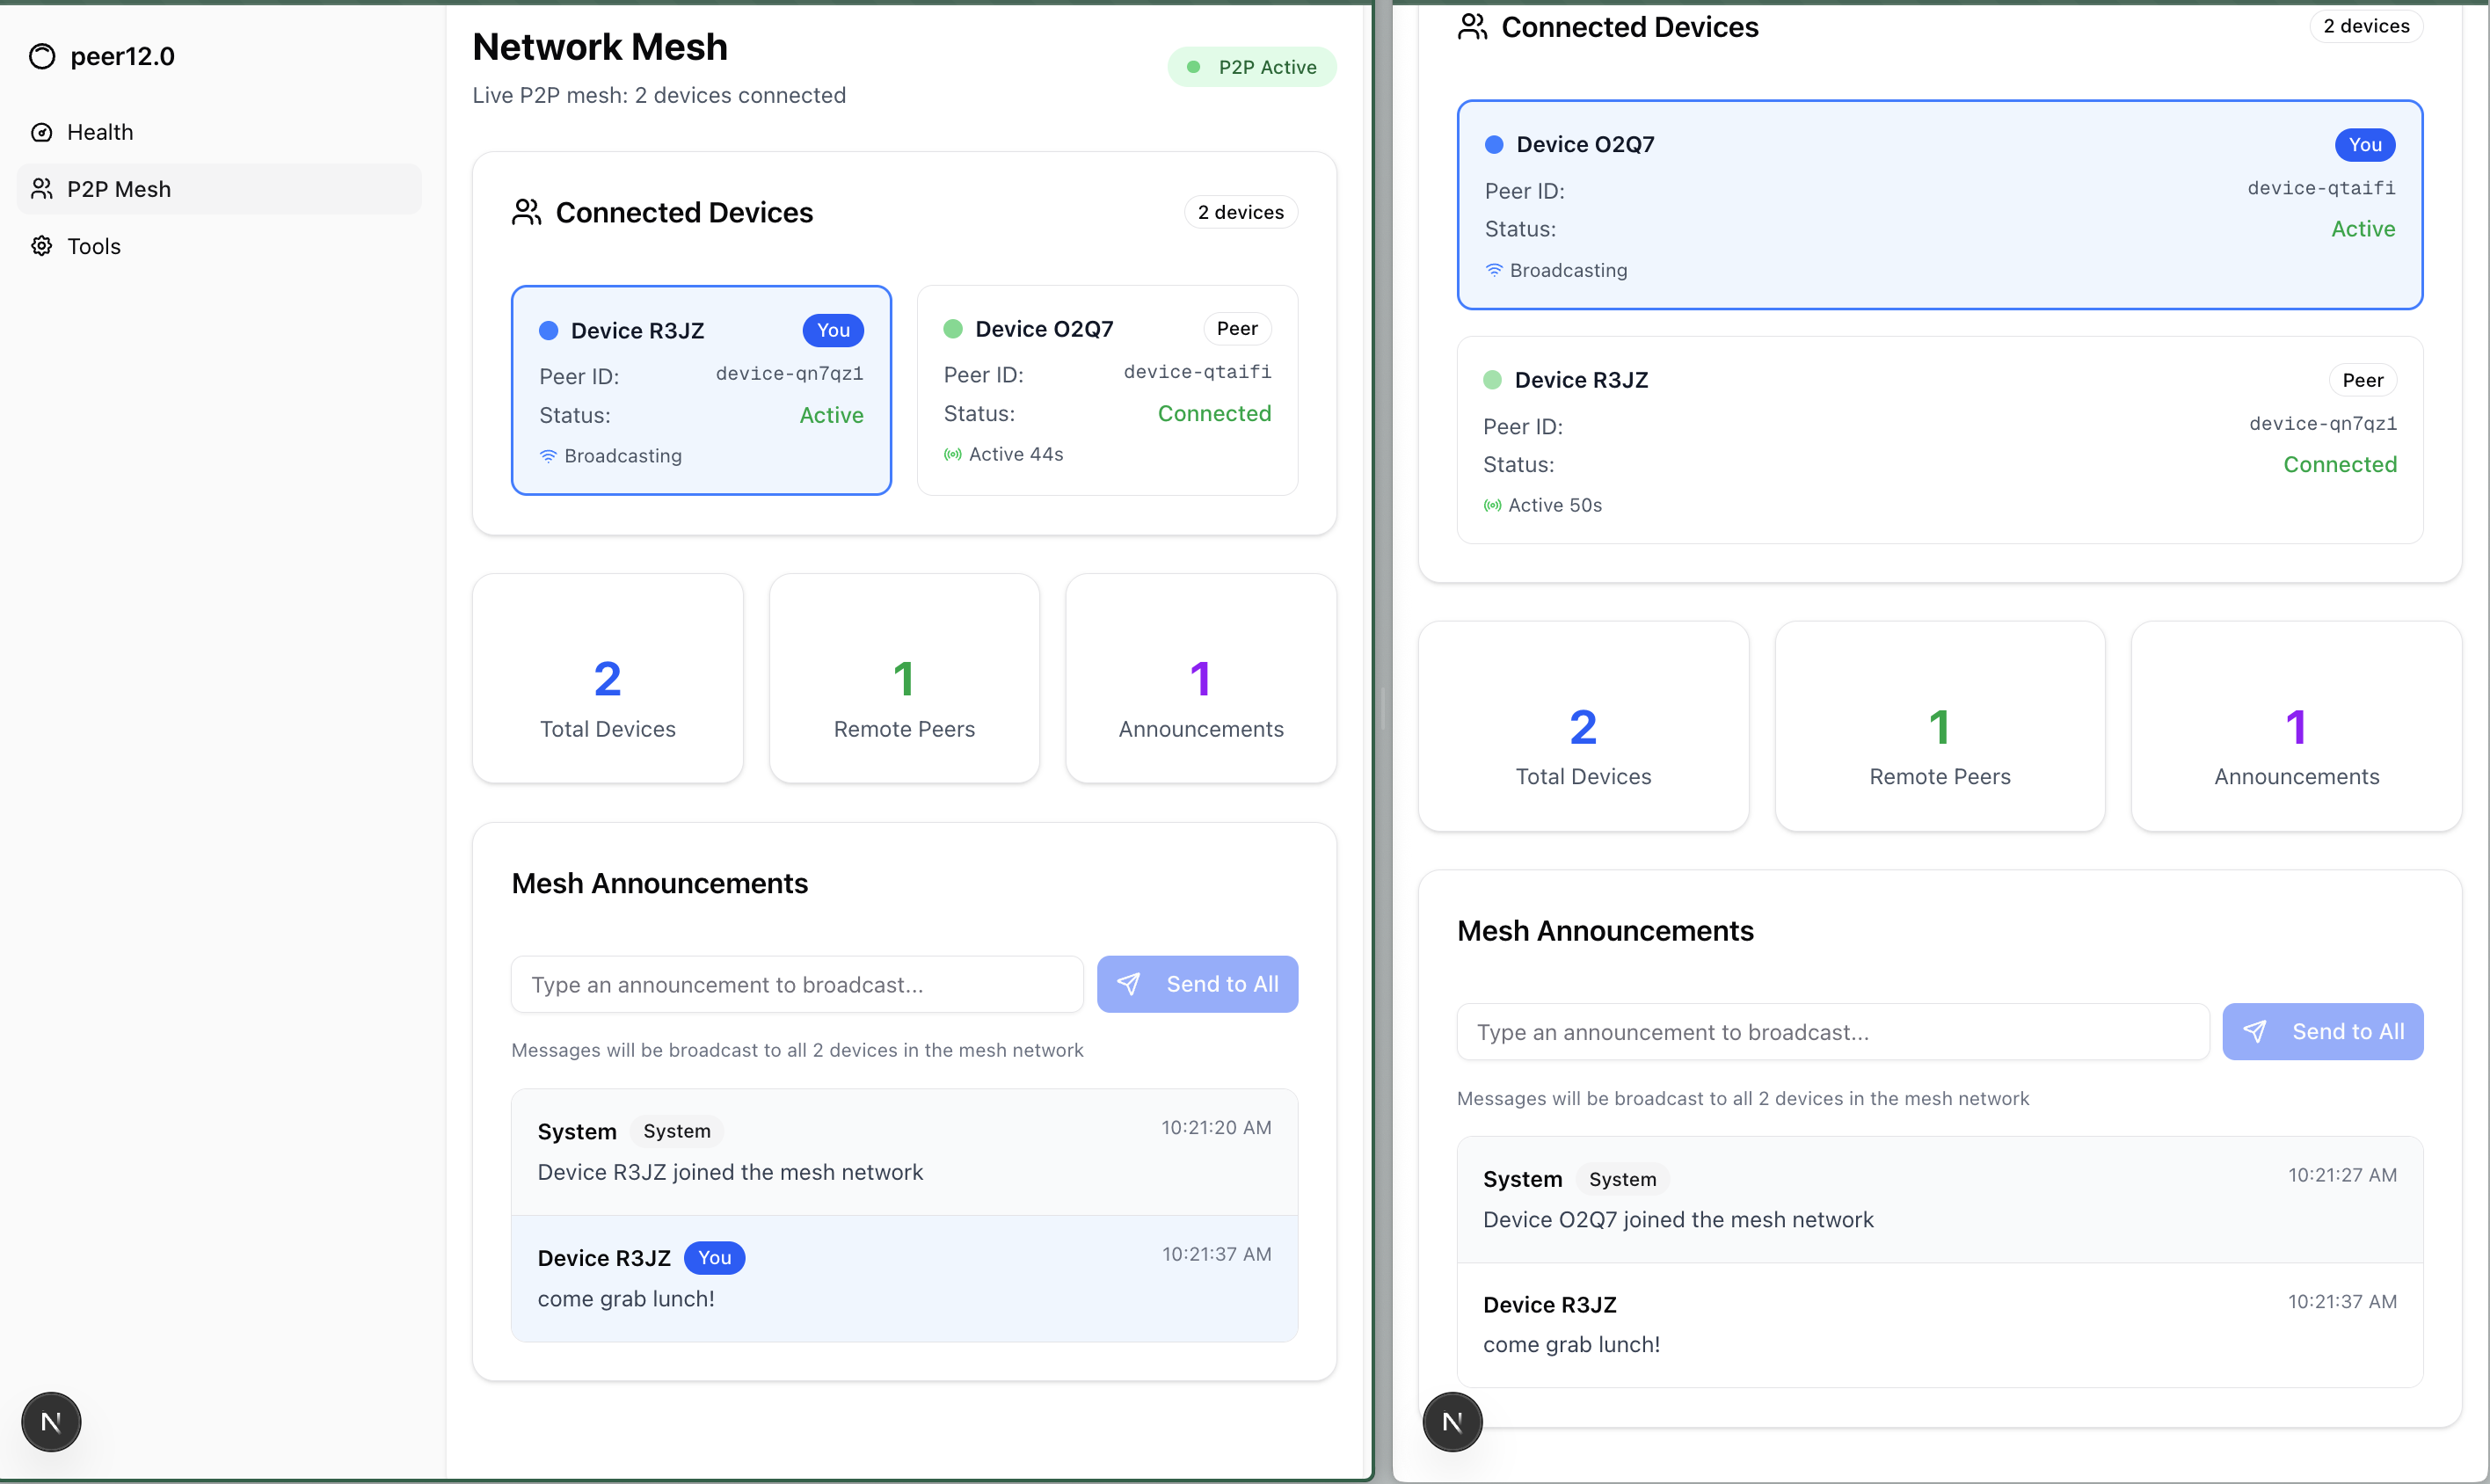The height and width of the screenshot is (1484, 2490).
Task: Click the N badge icon in left window
Action: 51,1421
